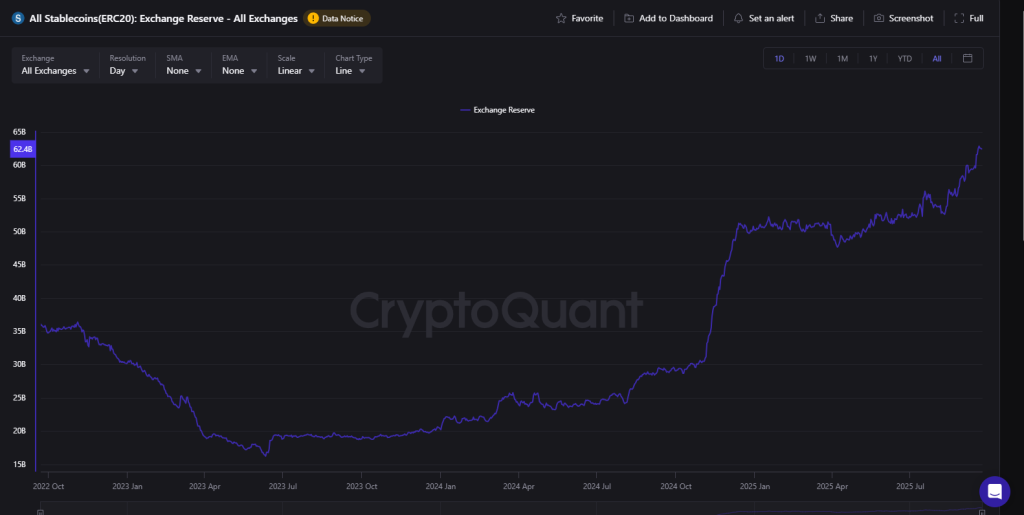Toggle Exchange Reserve legend series
Viewport: 1024px width, 515px height.
pos(497,110)
